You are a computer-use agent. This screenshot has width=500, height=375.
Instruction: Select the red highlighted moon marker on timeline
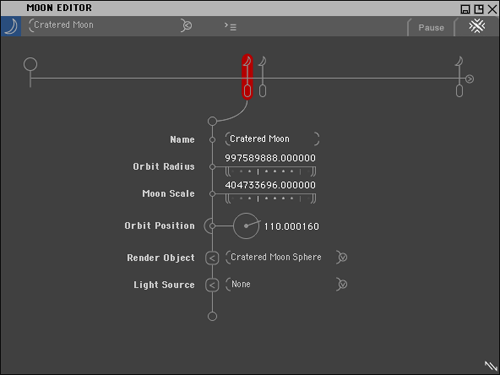click(247, 77)
